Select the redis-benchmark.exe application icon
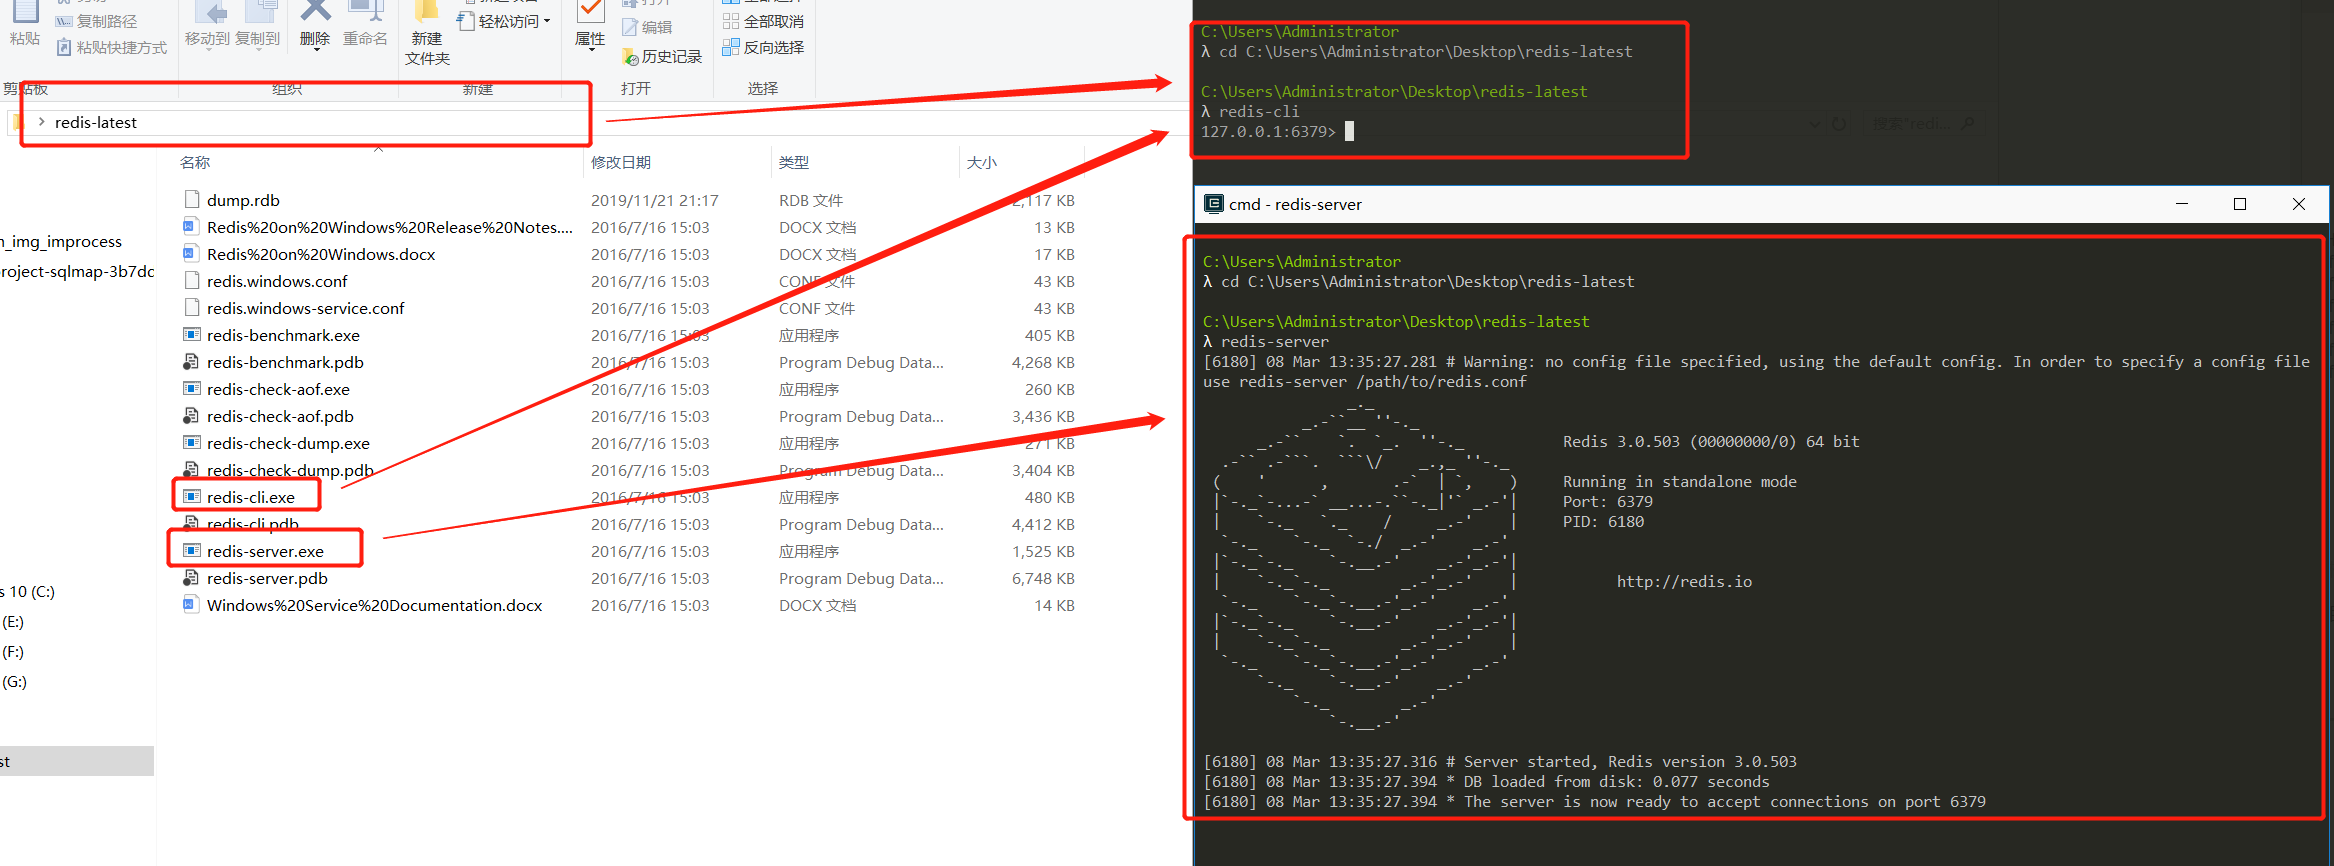Viewport: 2334px width, 866px height. pyautogui.click(x=192, y=335)
